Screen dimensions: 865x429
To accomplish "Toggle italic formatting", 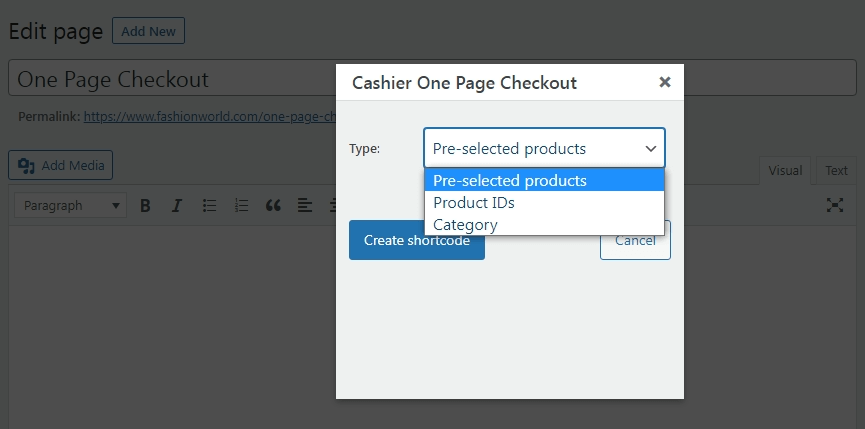I will click(x=177, y=206).
